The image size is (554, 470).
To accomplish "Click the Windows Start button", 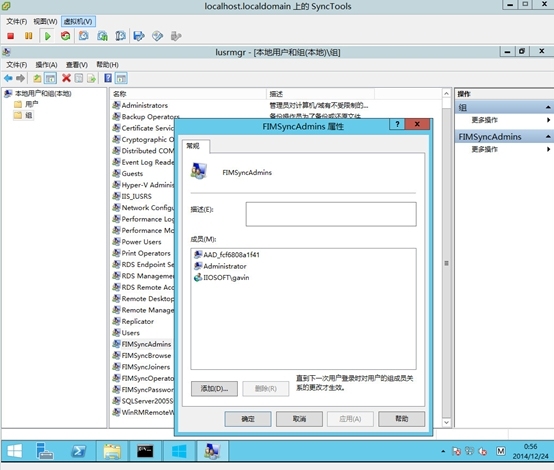I will (14, 451).
